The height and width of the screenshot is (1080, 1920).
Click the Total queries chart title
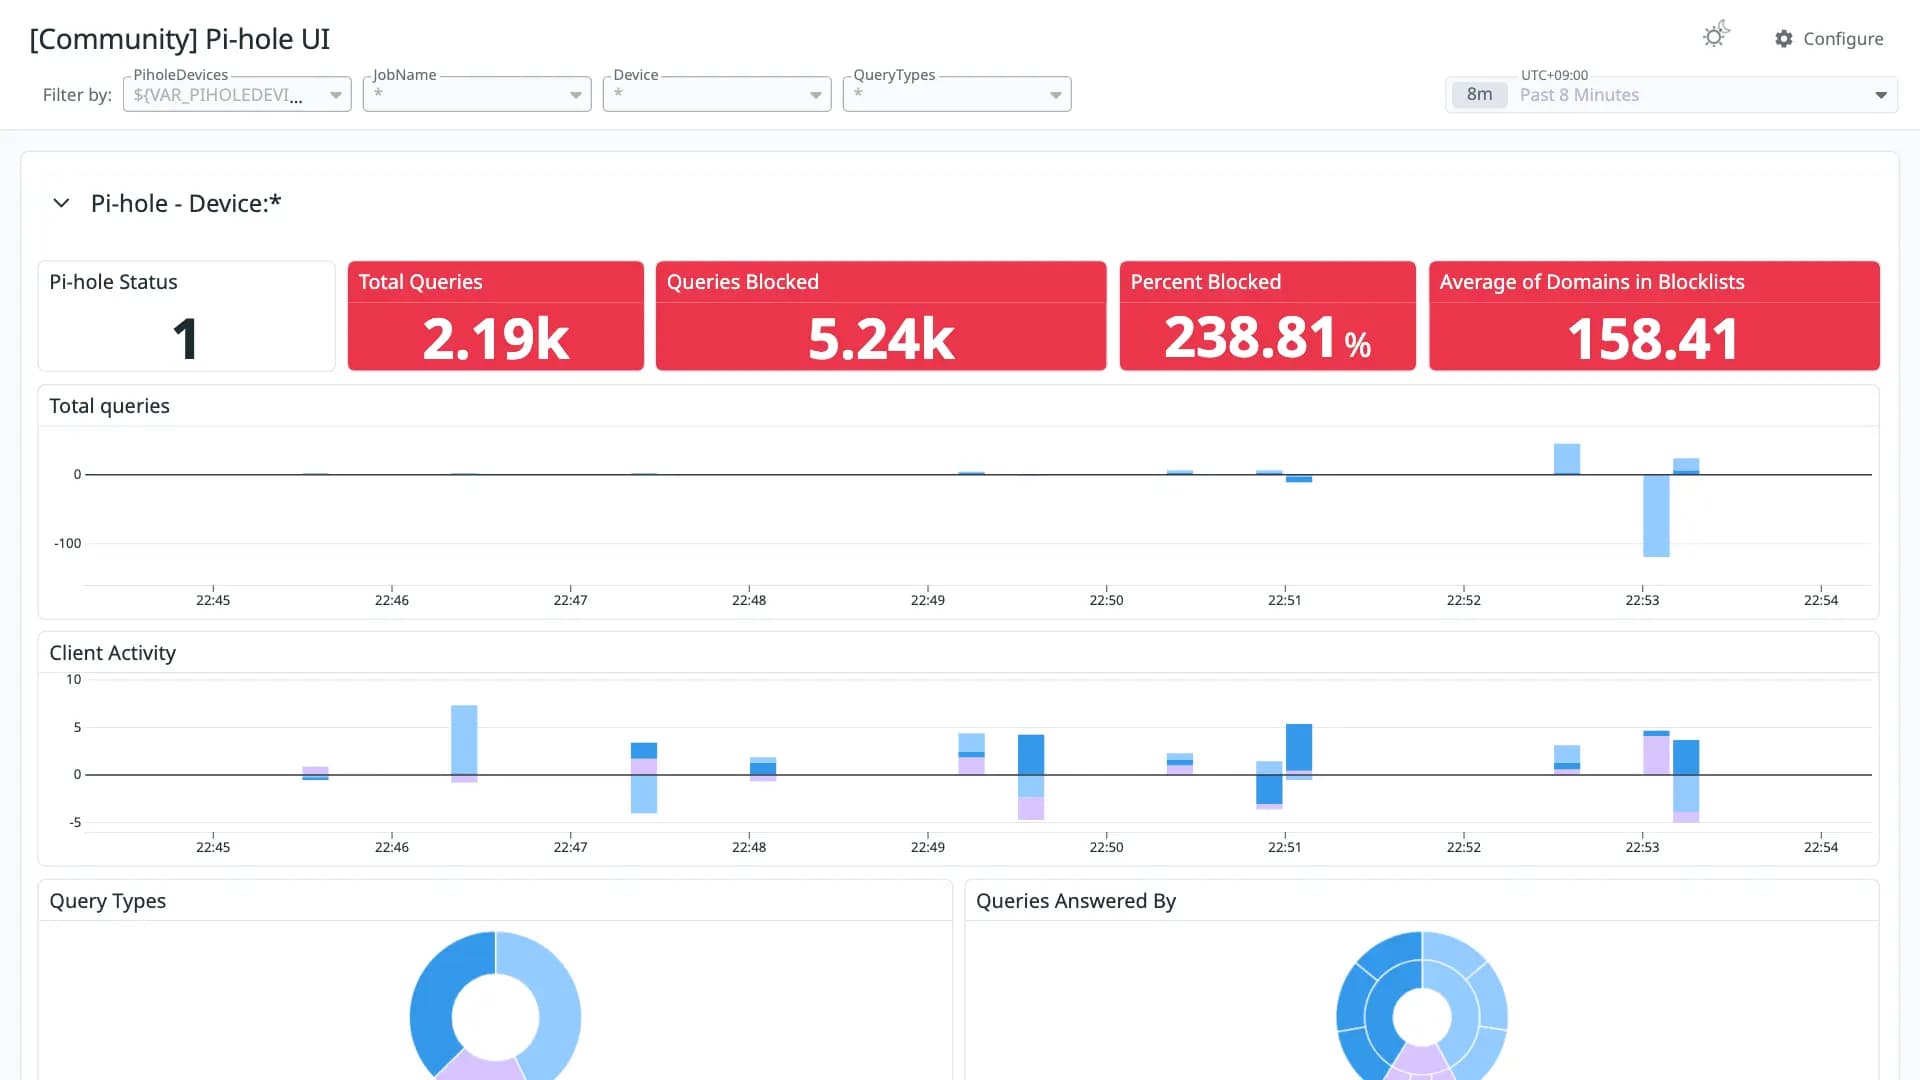point(109,406)
